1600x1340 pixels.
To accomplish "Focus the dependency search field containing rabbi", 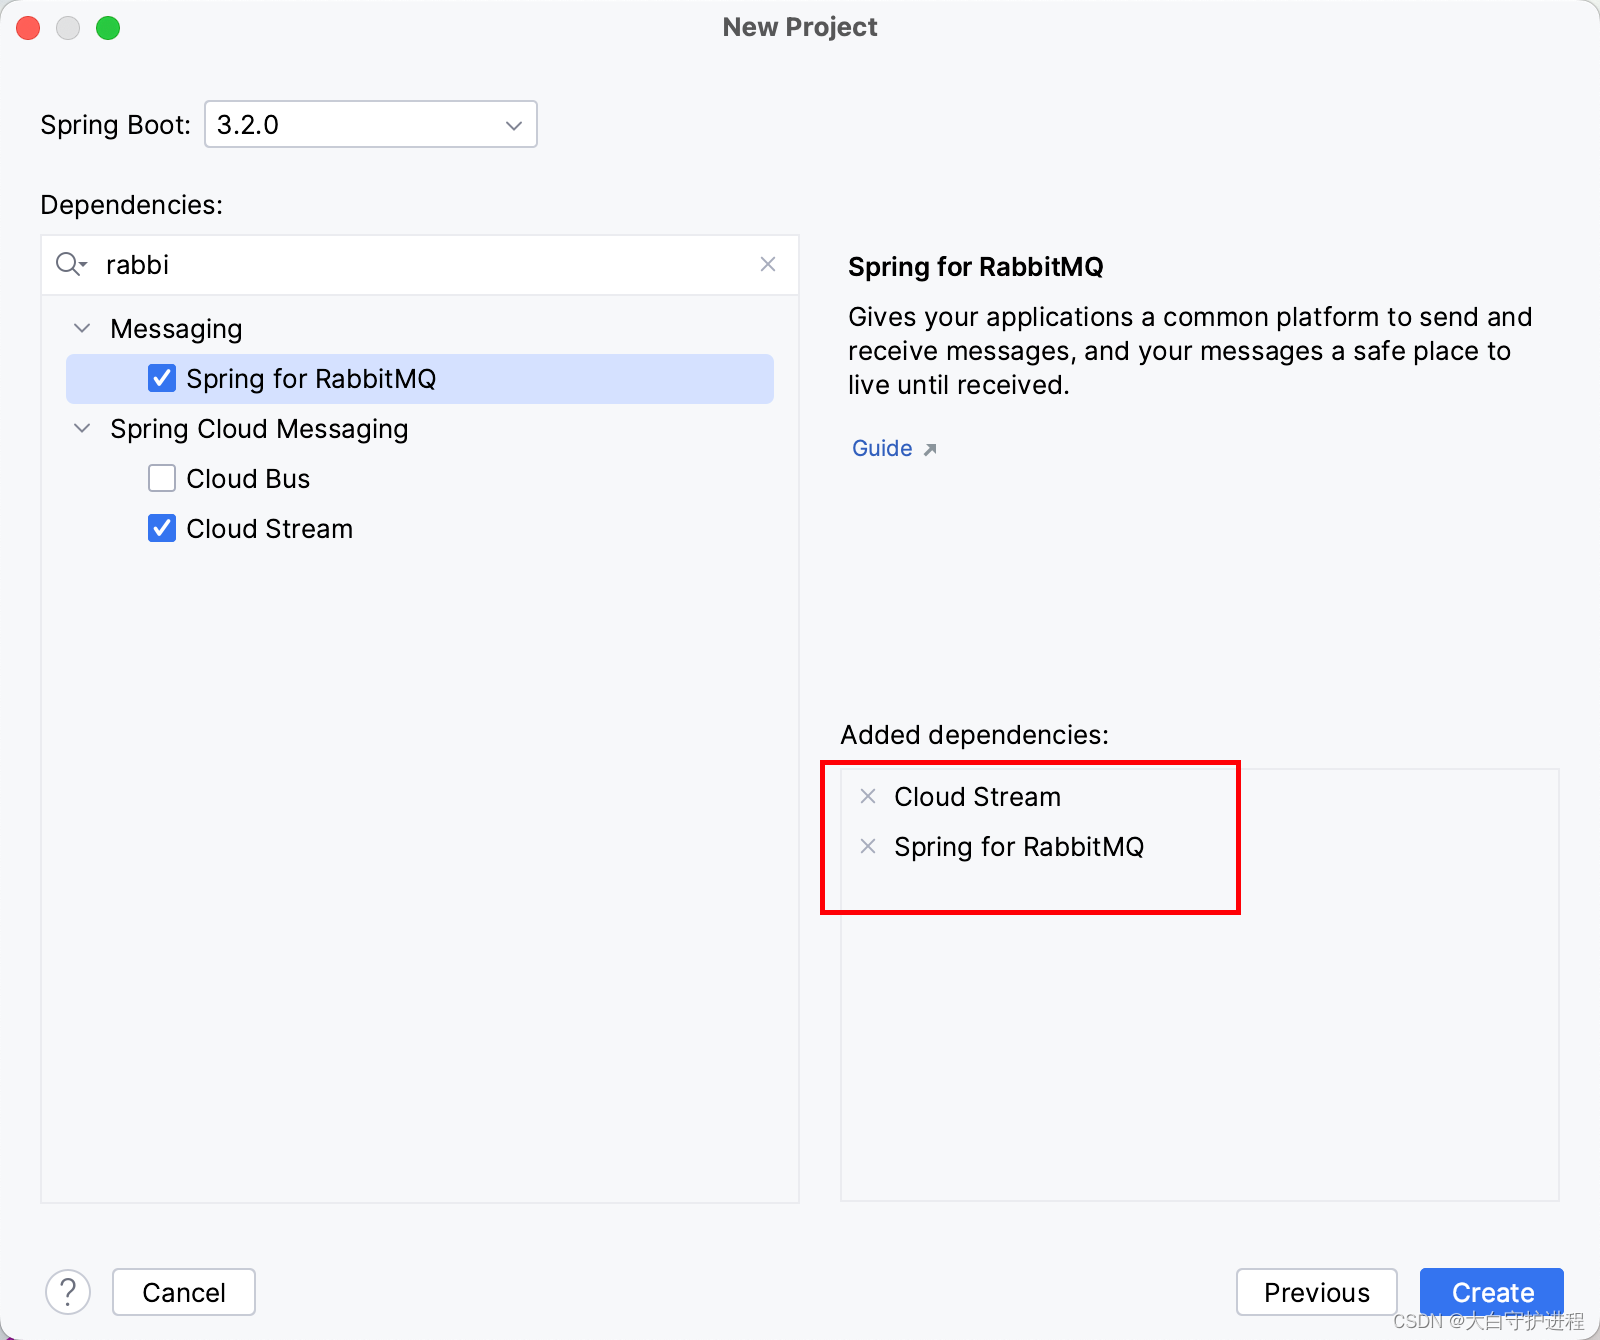I will (420, 265).
